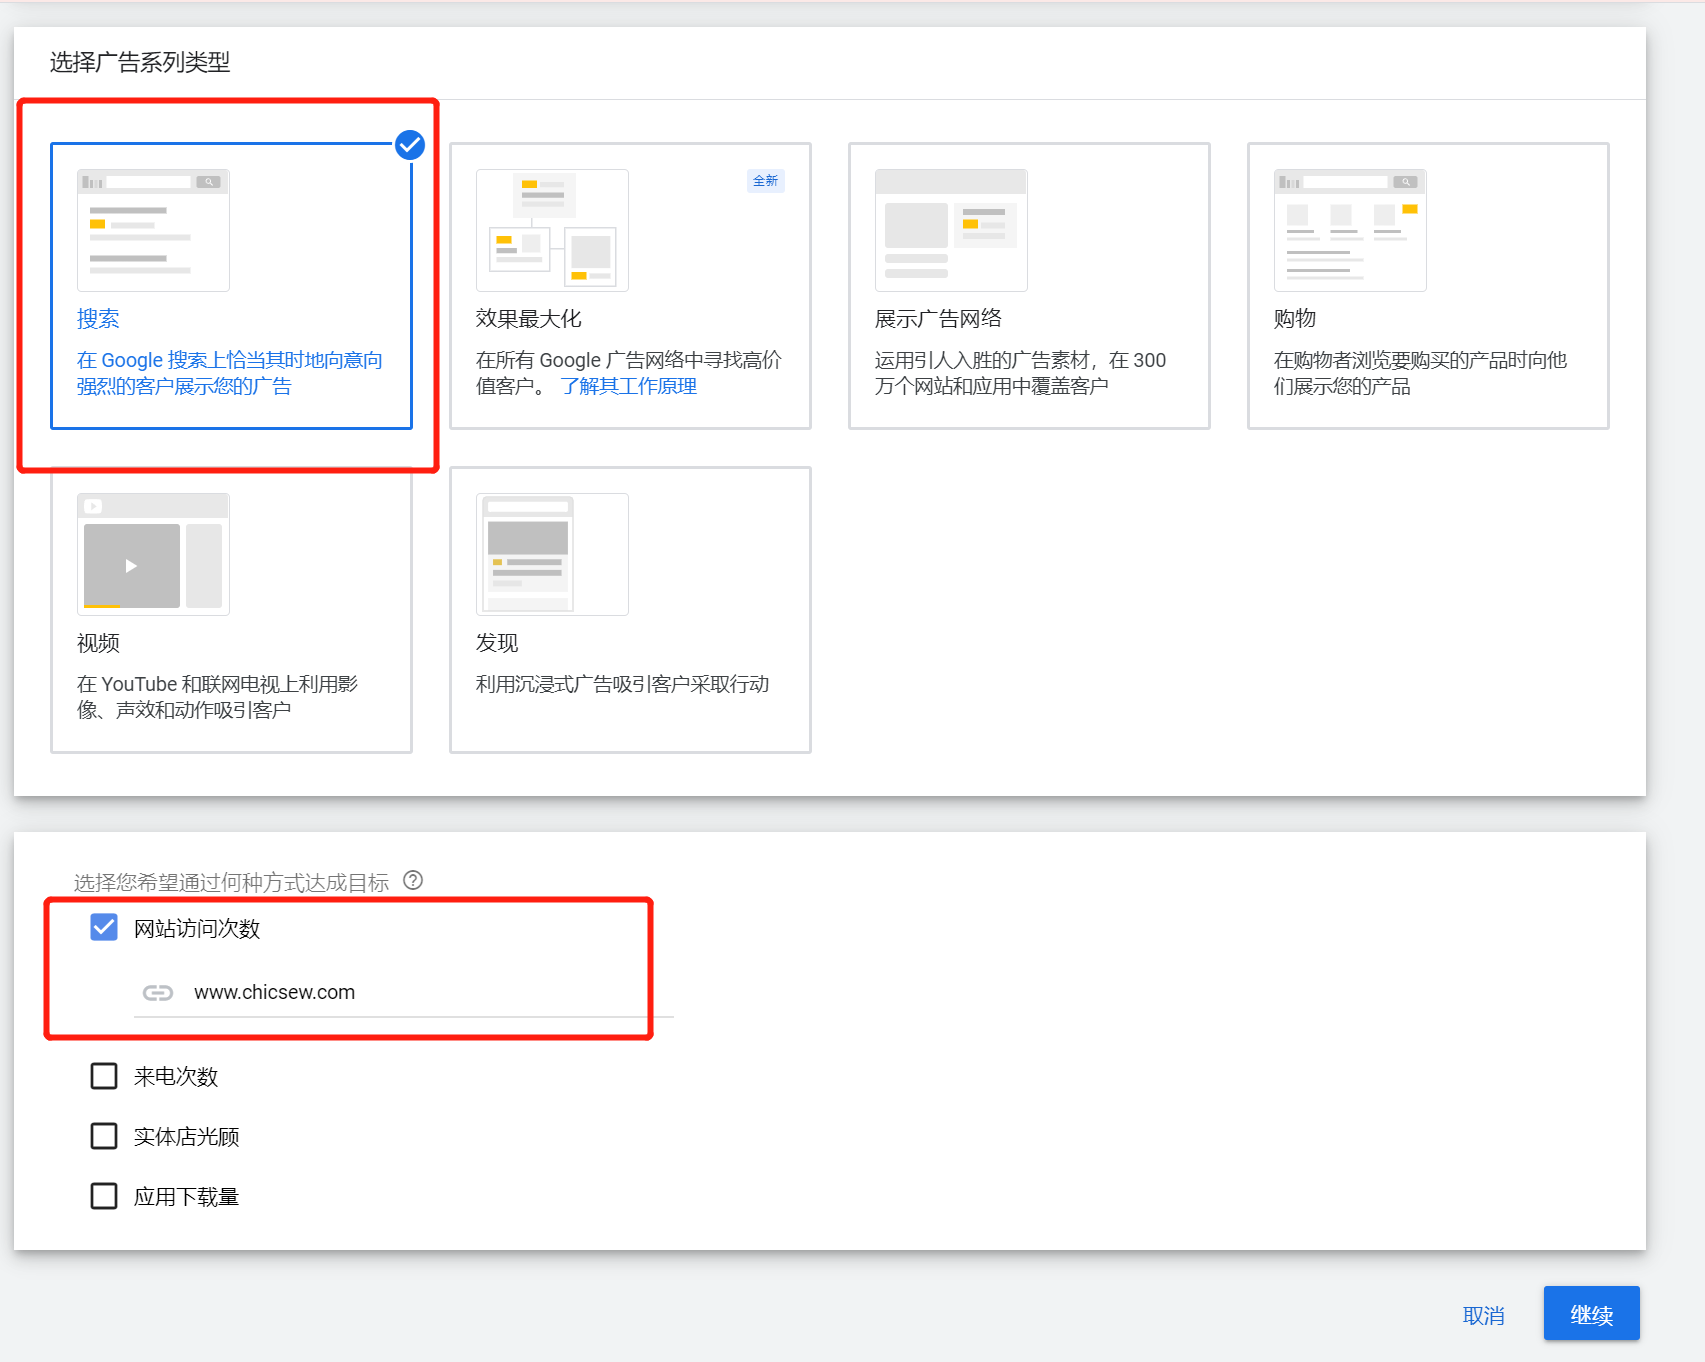
Task: Click the play icon on the 视频 thumbnail
Action: [131, 564]
